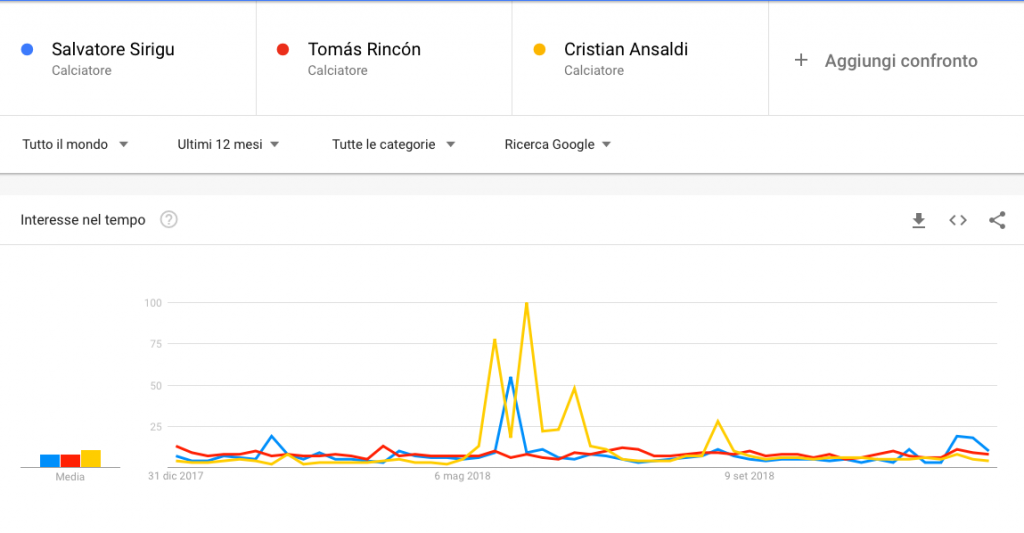Expand the Ultimi 12 mesi time range

pyautogui.click(x=228, y=144)
